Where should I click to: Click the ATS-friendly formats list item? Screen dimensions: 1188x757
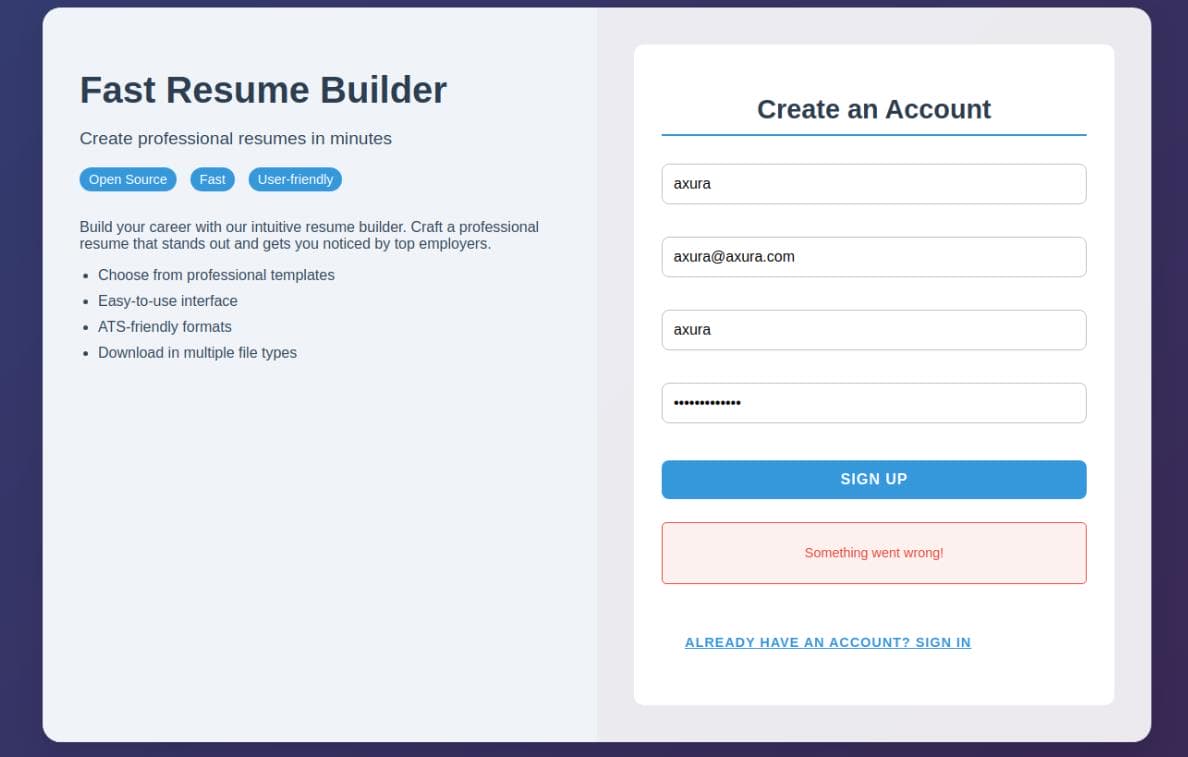[x=164, y=327]
